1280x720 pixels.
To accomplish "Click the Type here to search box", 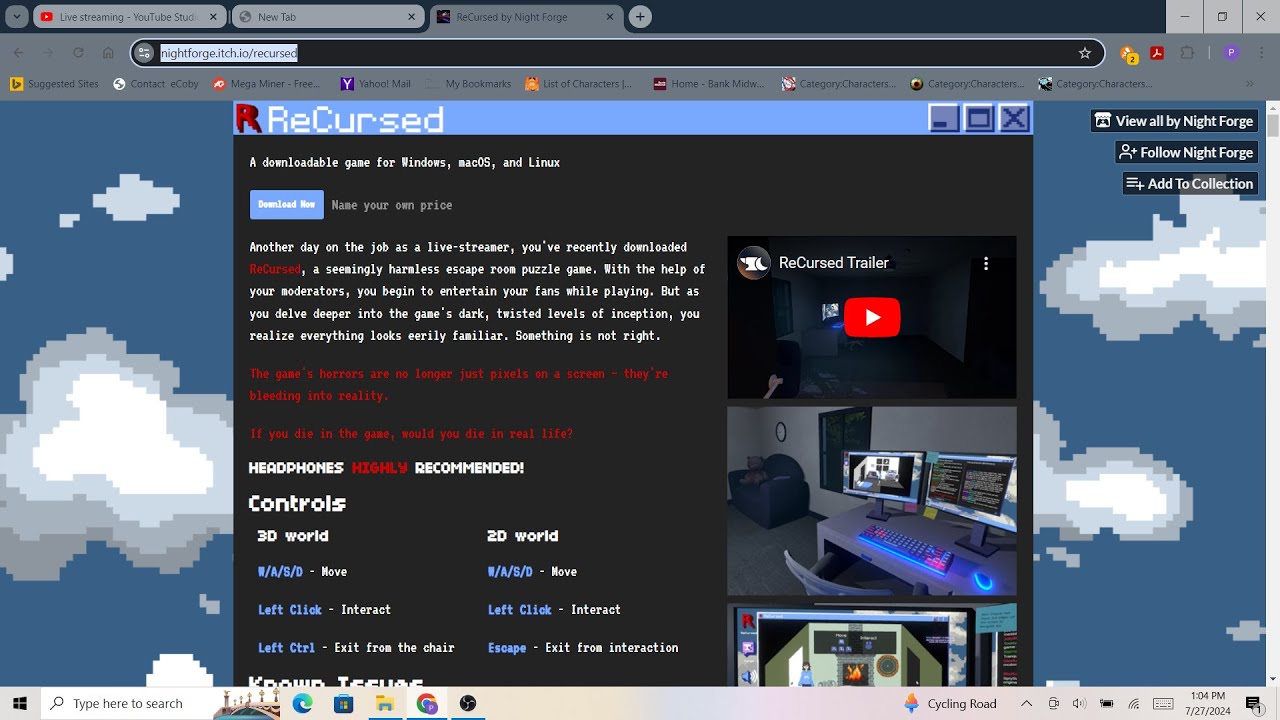I will coord(128,703).
